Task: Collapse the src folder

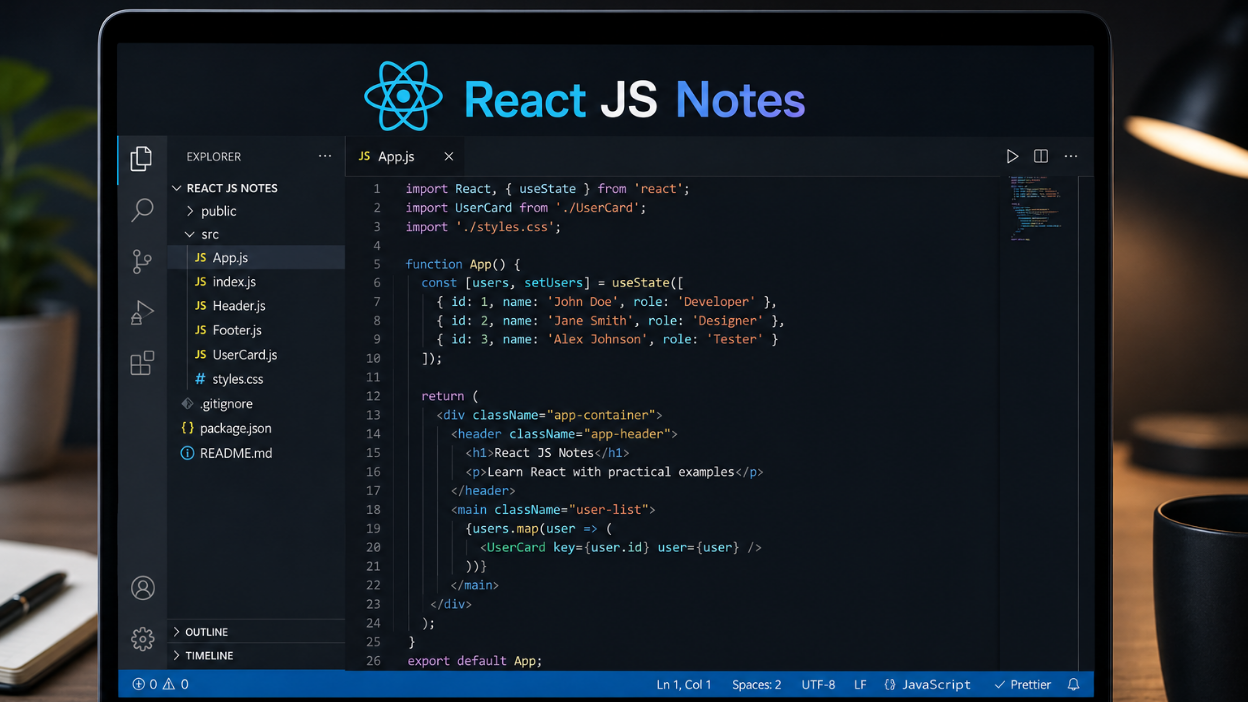Action: pos(190,234)
